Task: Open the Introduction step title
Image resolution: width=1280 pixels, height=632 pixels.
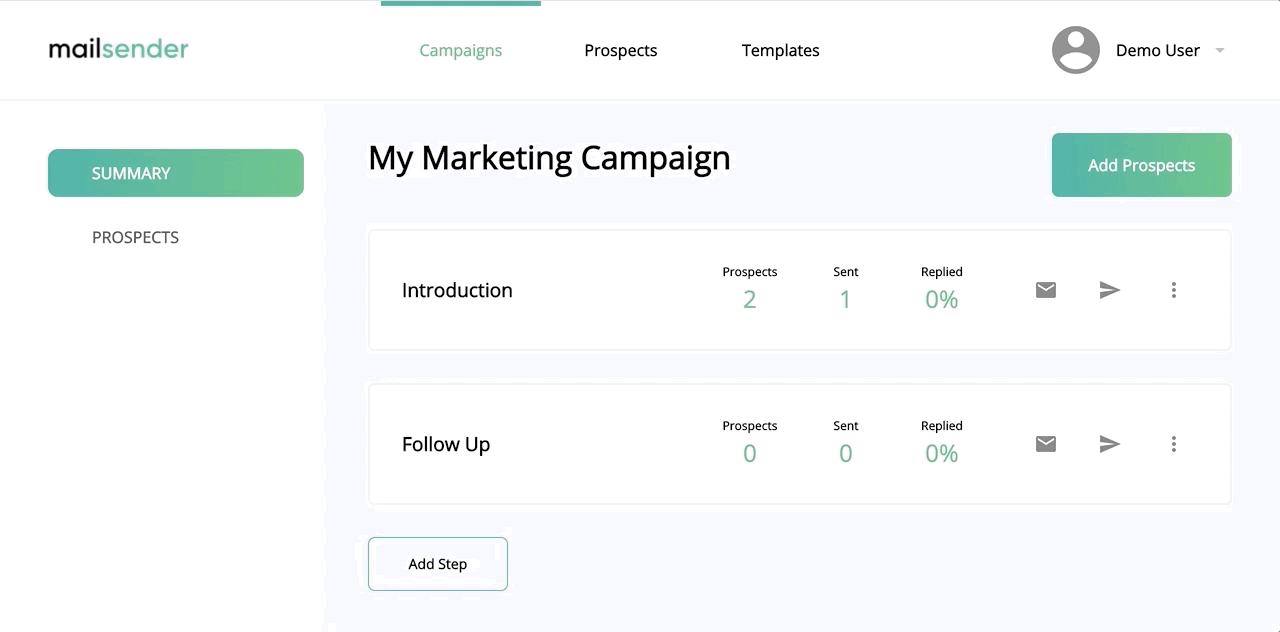Action: click(457, 290)
